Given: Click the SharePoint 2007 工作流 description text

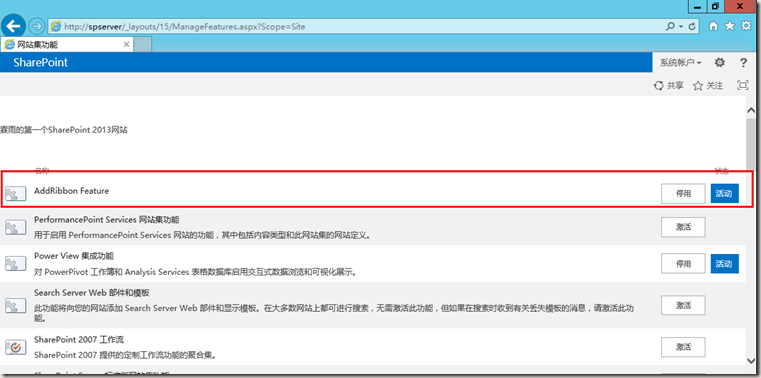Looking at the screenshot, I should (x=125, y=355).
